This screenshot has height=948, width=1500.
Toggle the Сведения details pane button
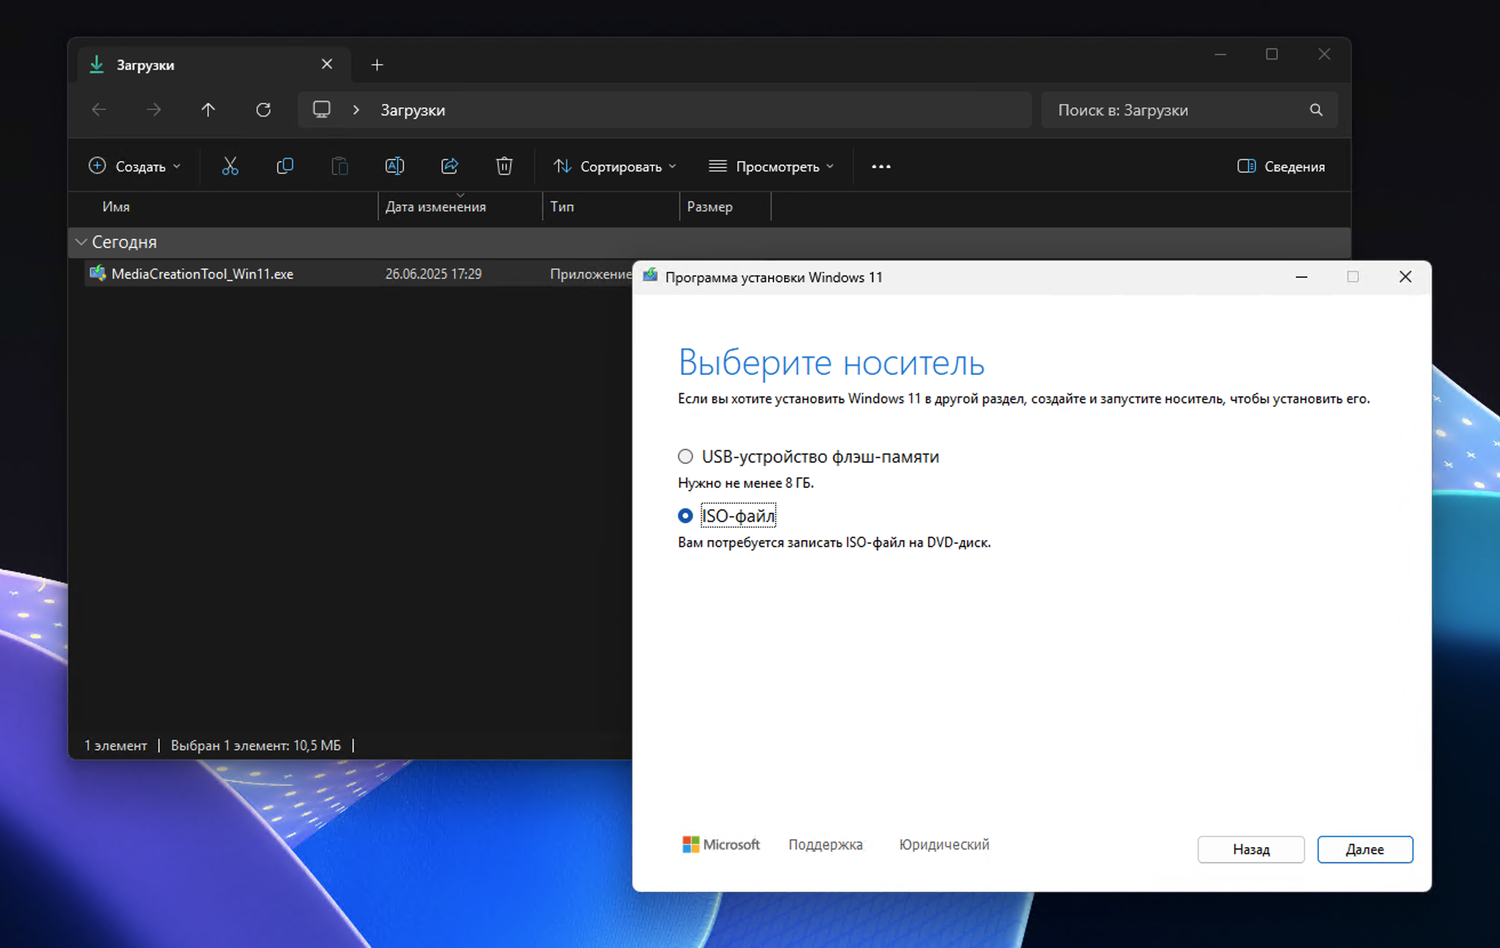tap(1281, 166)
